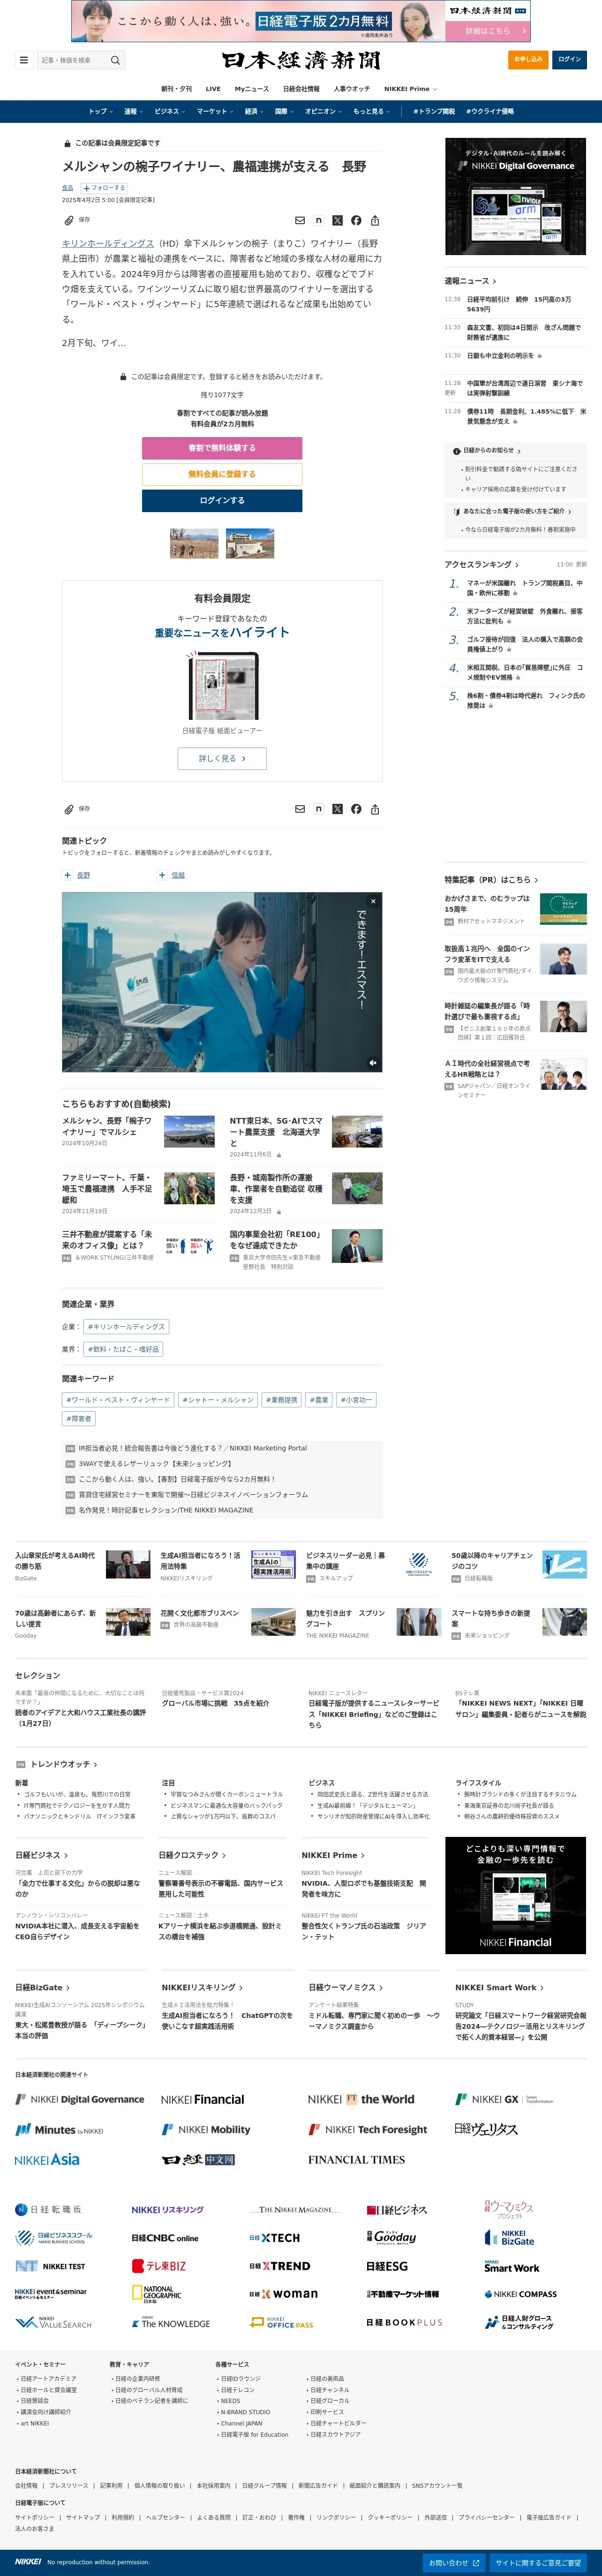
Task: Share to Facebook using top icon
Action: [x=356, y=220]
